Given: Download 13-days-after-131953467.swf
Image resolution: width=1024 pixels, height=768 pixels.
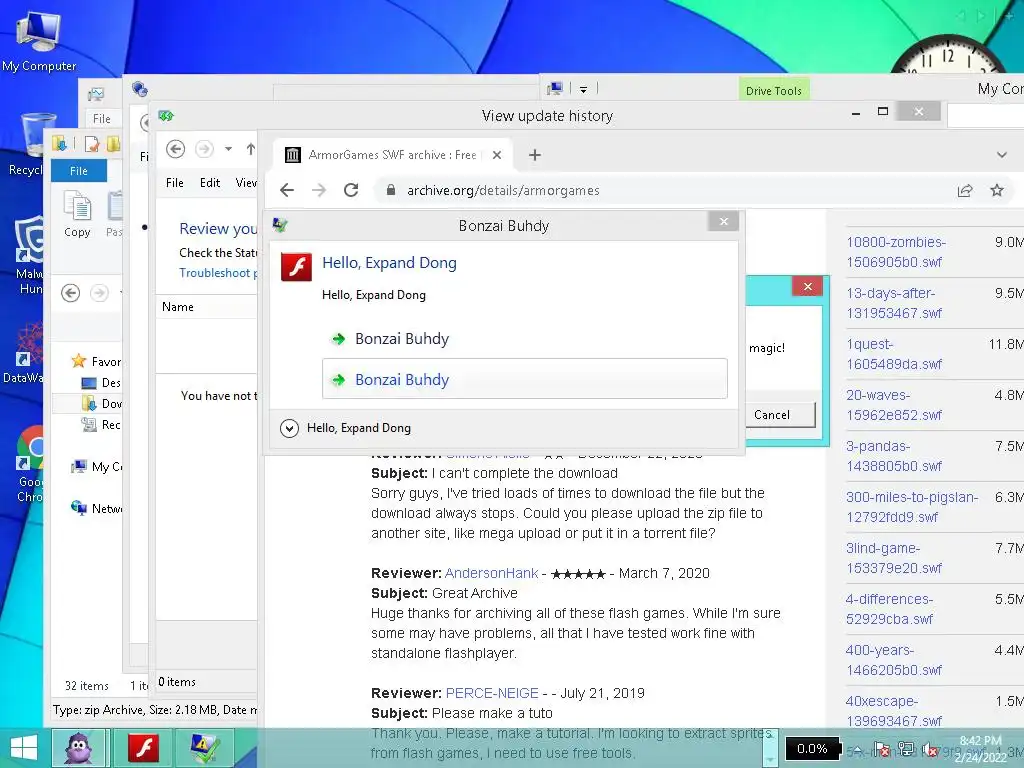Looking at the screenshot, I should point(894,303).
